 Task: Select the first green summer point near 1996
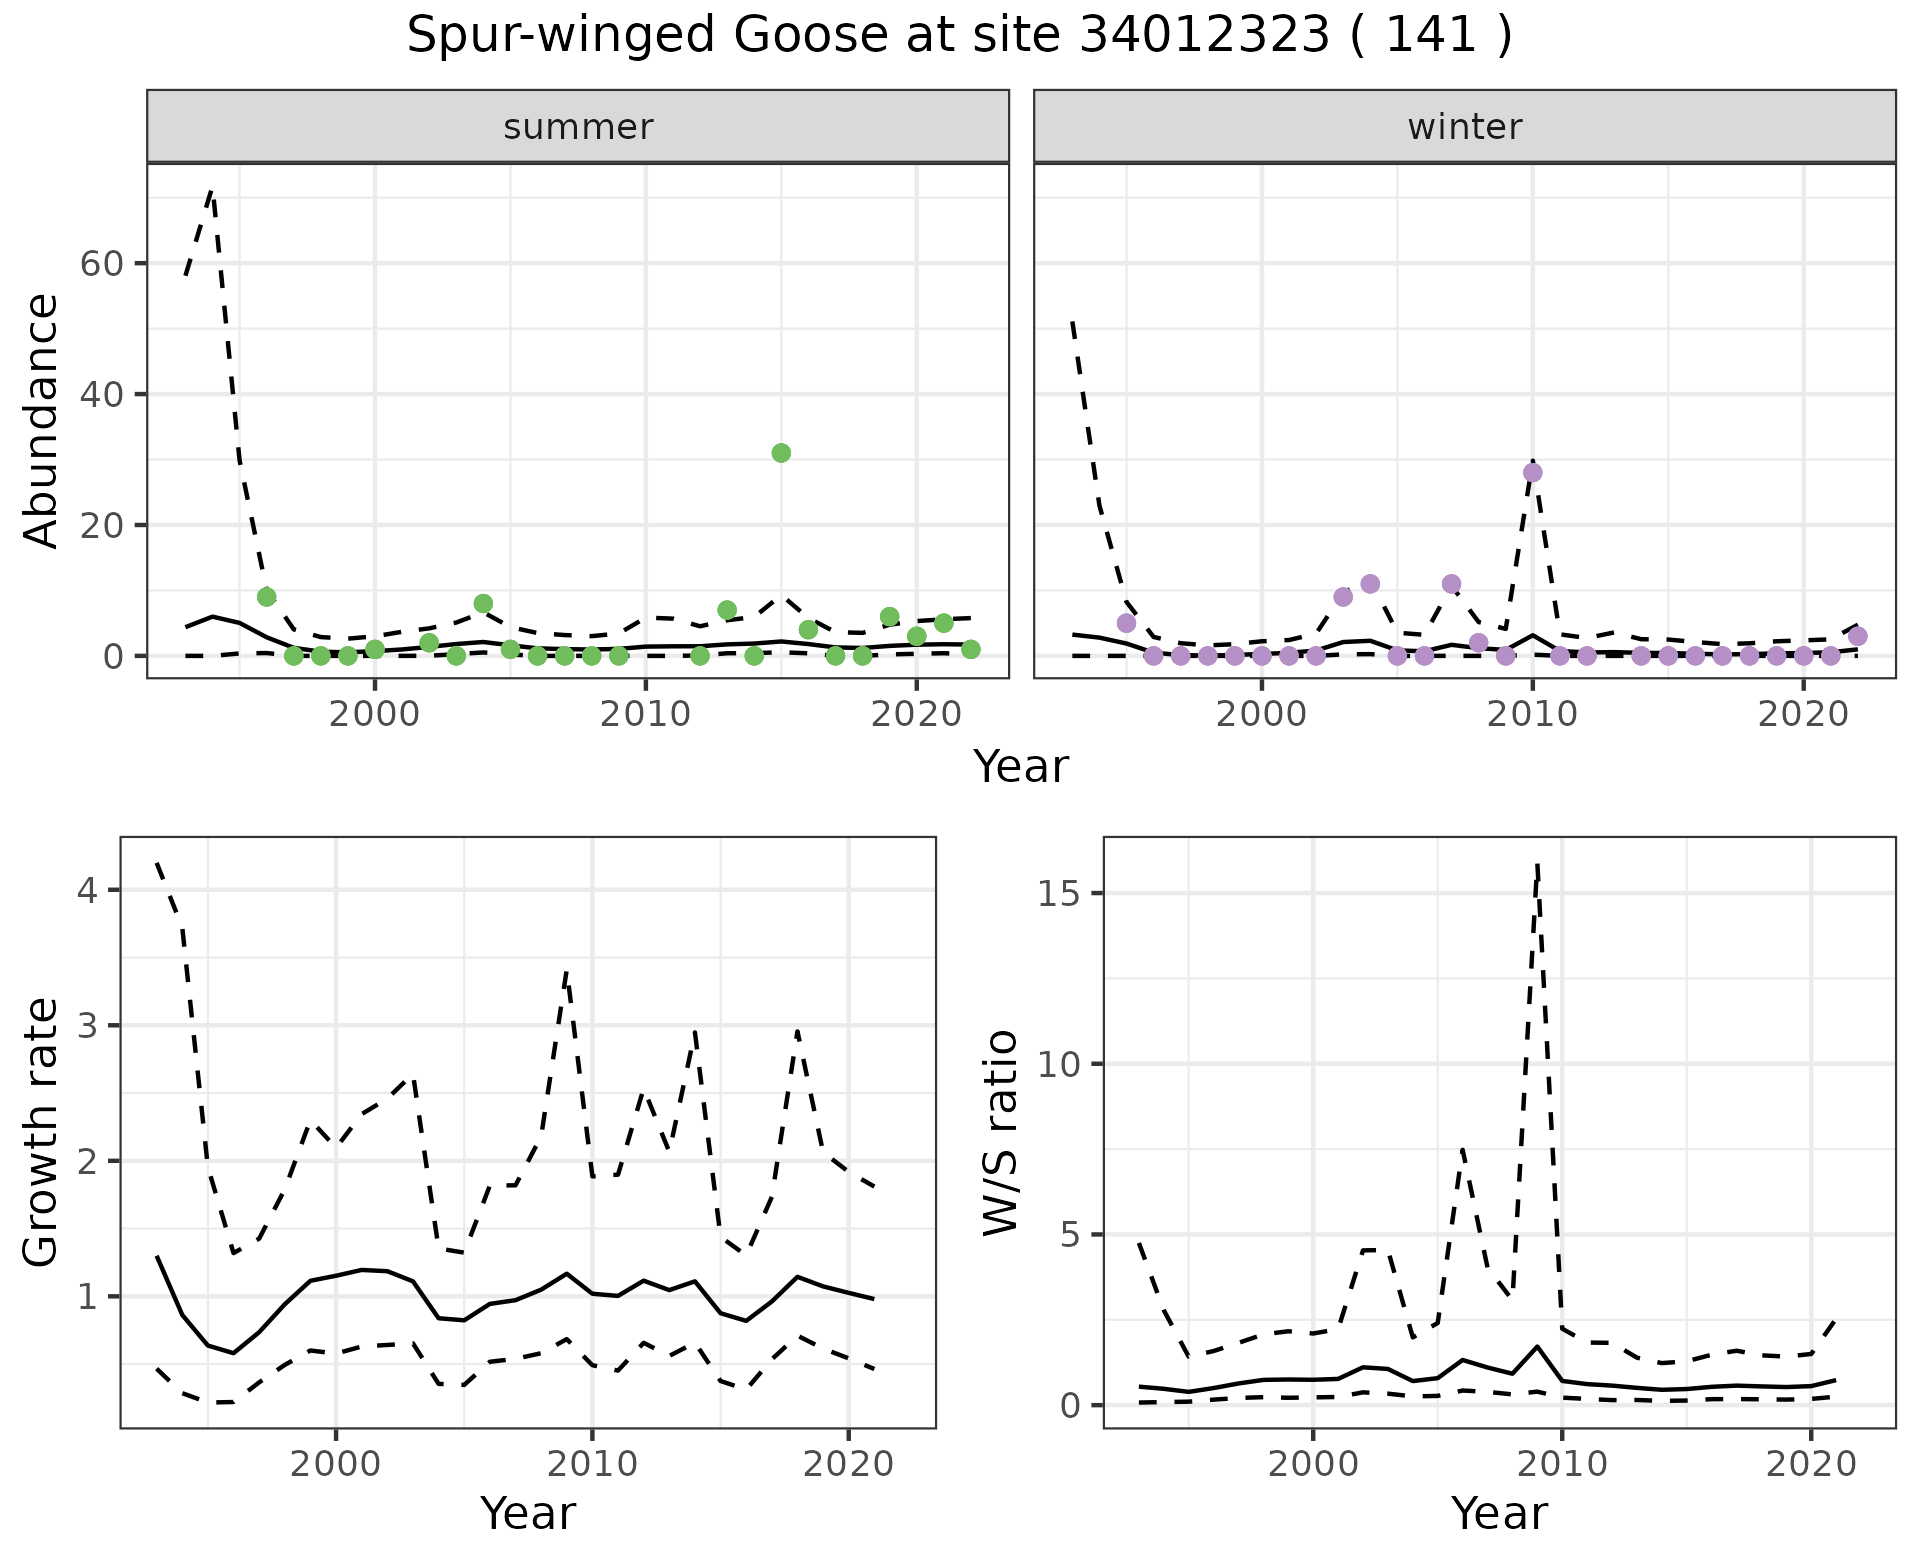266,597
